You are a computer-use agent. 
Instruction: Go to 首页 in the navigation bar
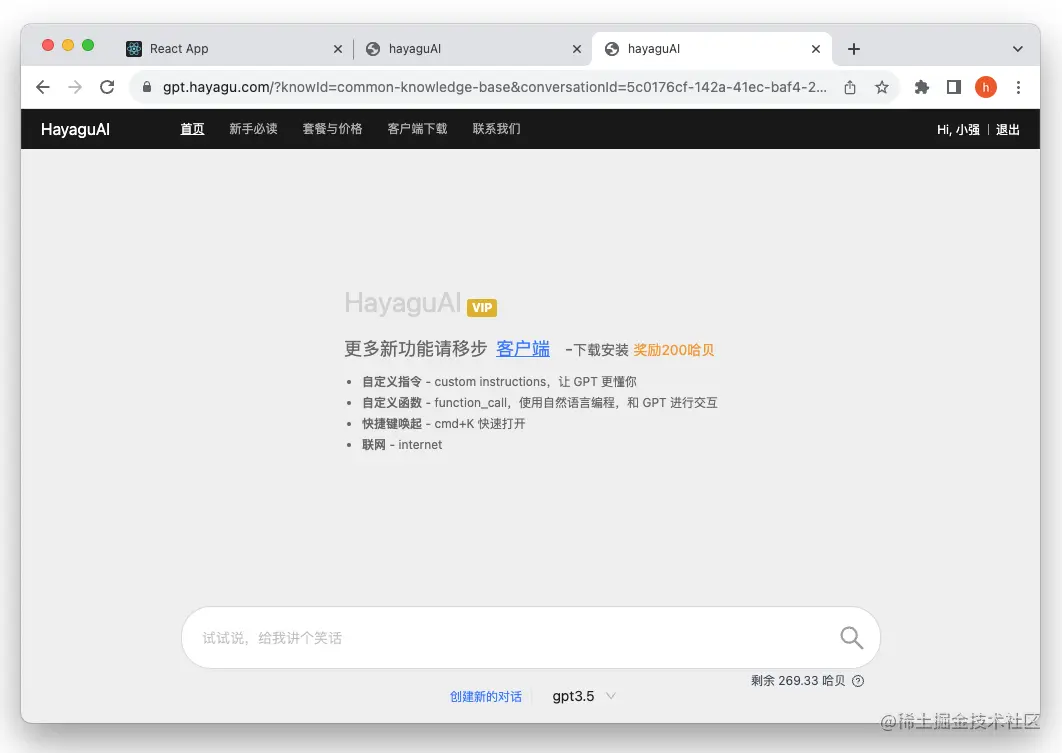192,129
